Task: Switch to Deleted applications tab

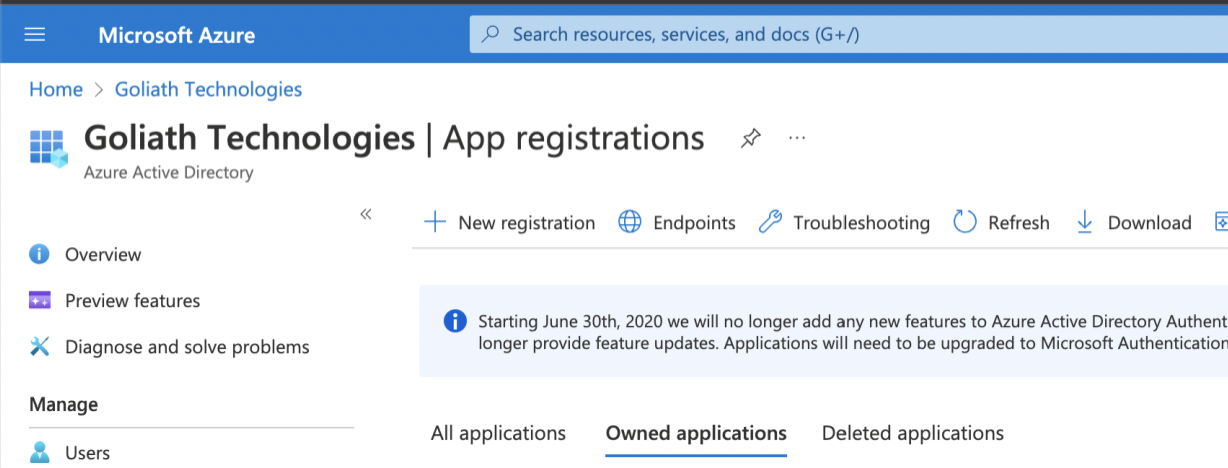Action: pos(913,433)
